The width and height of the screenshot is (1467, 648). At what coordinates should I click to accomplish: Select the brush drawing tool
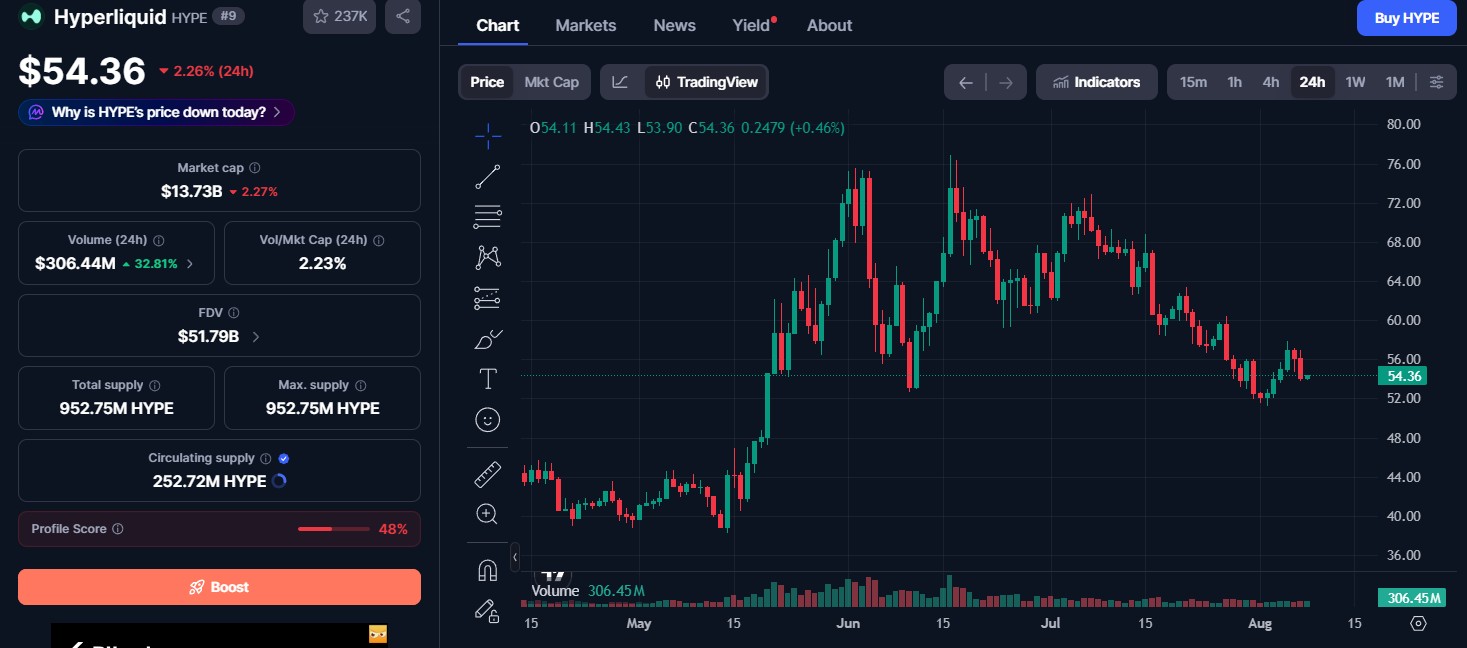(x=487, y=339)
